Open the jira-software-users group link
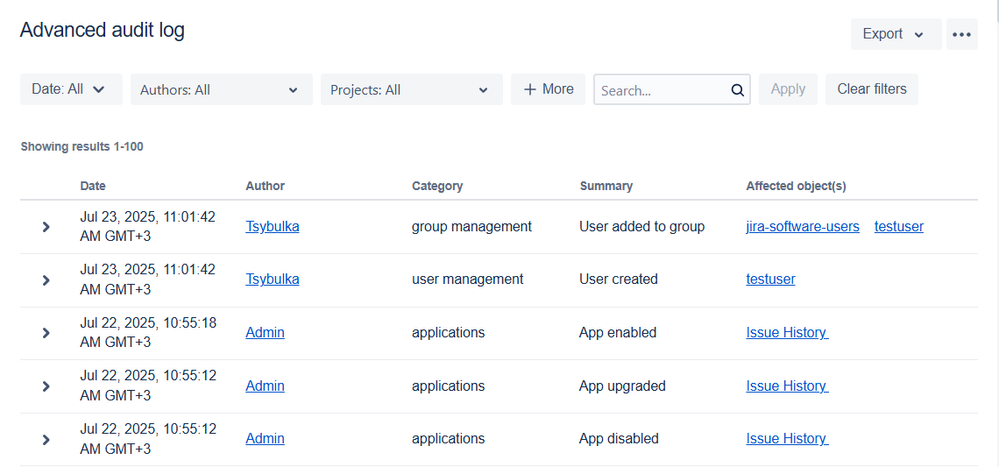999x467 pixels. (802, 226)
